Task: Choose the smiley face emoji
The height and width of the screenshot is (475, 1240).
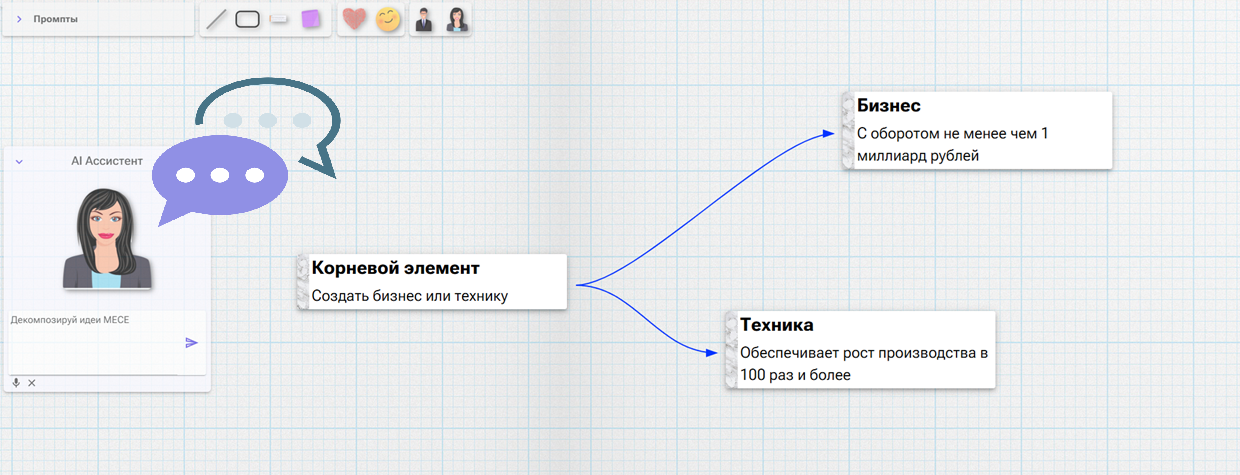Action: click(x=387, y=19)
